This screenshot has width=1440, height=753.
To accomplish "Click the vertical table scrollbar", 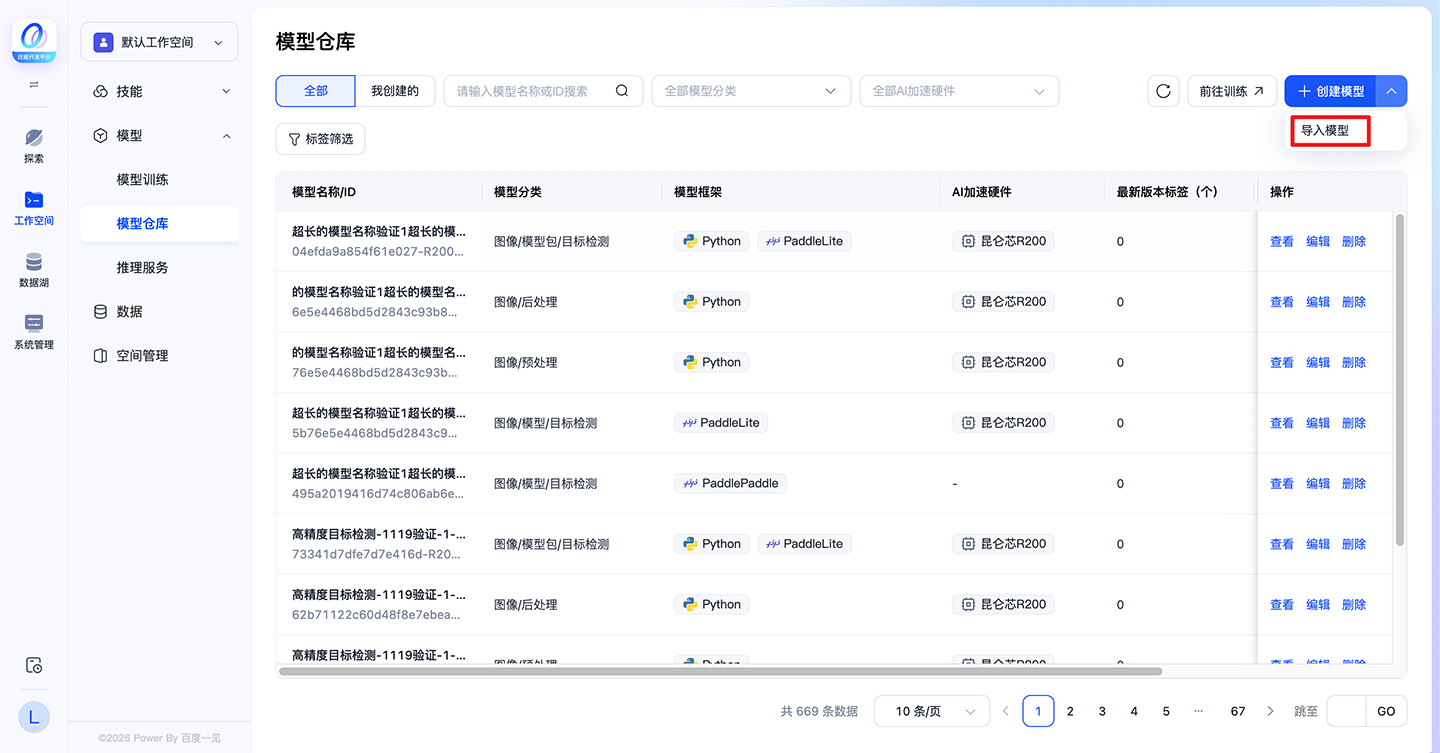I will click(1399, 380).
